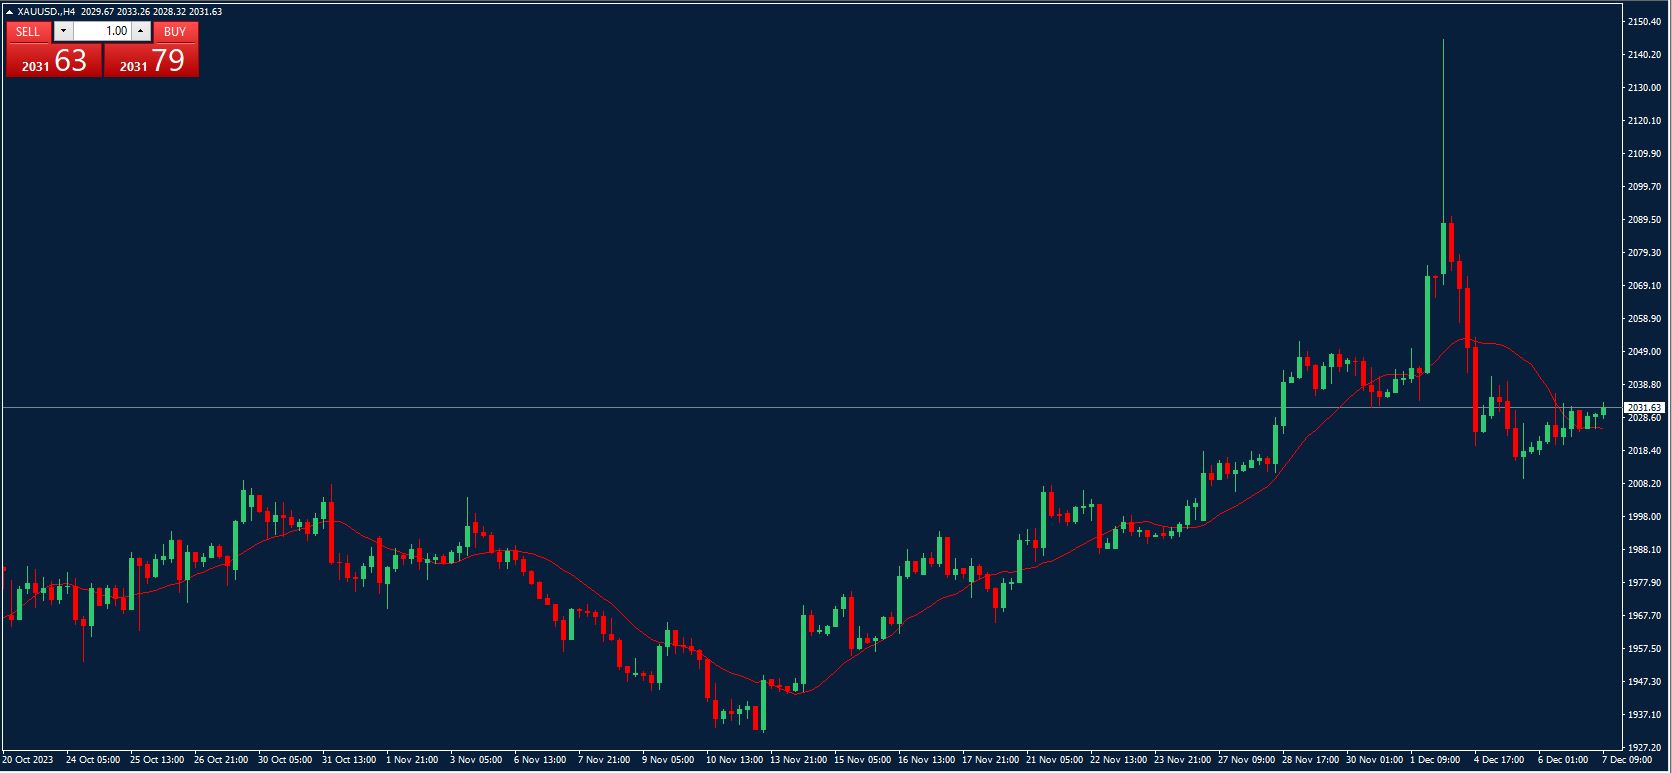Click the 20 Oct 2023 date label
The image size is (1672, 773).
coord(28,760)
